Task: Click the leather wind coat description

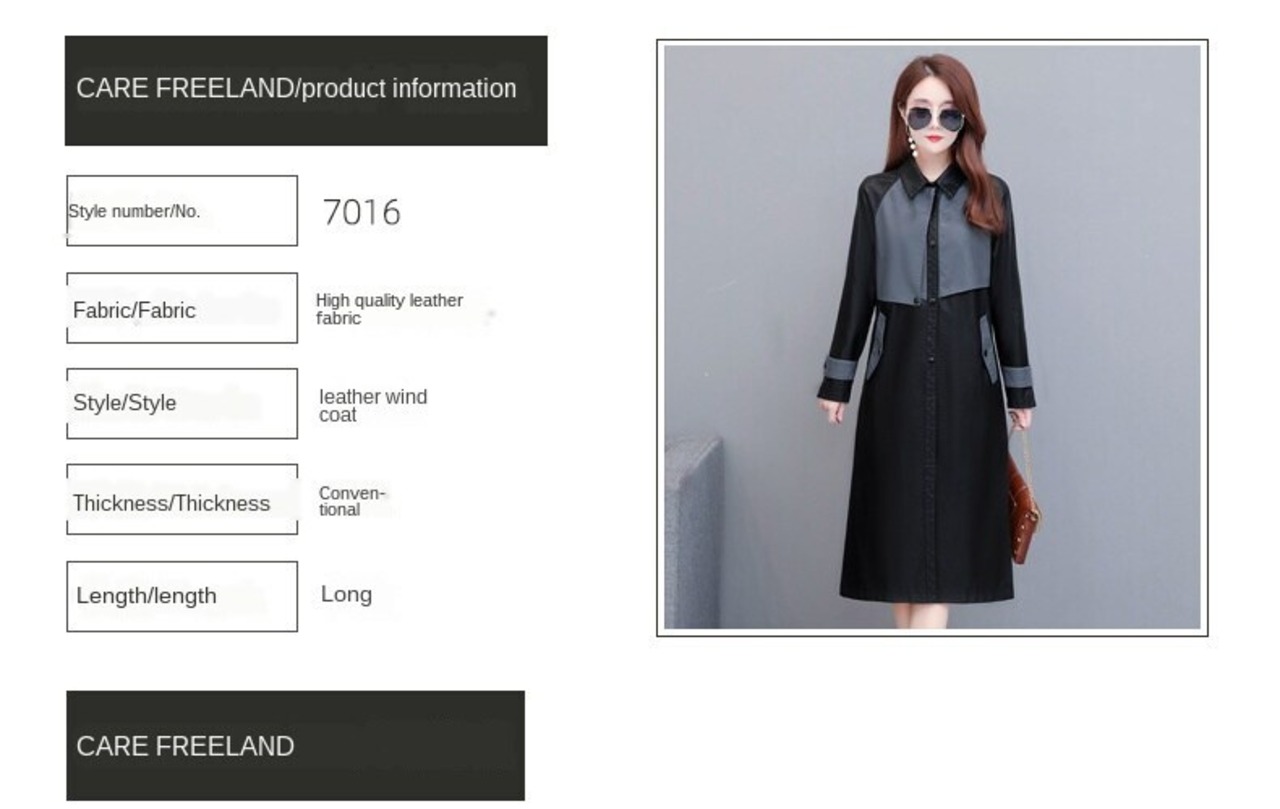Action: 373,405
